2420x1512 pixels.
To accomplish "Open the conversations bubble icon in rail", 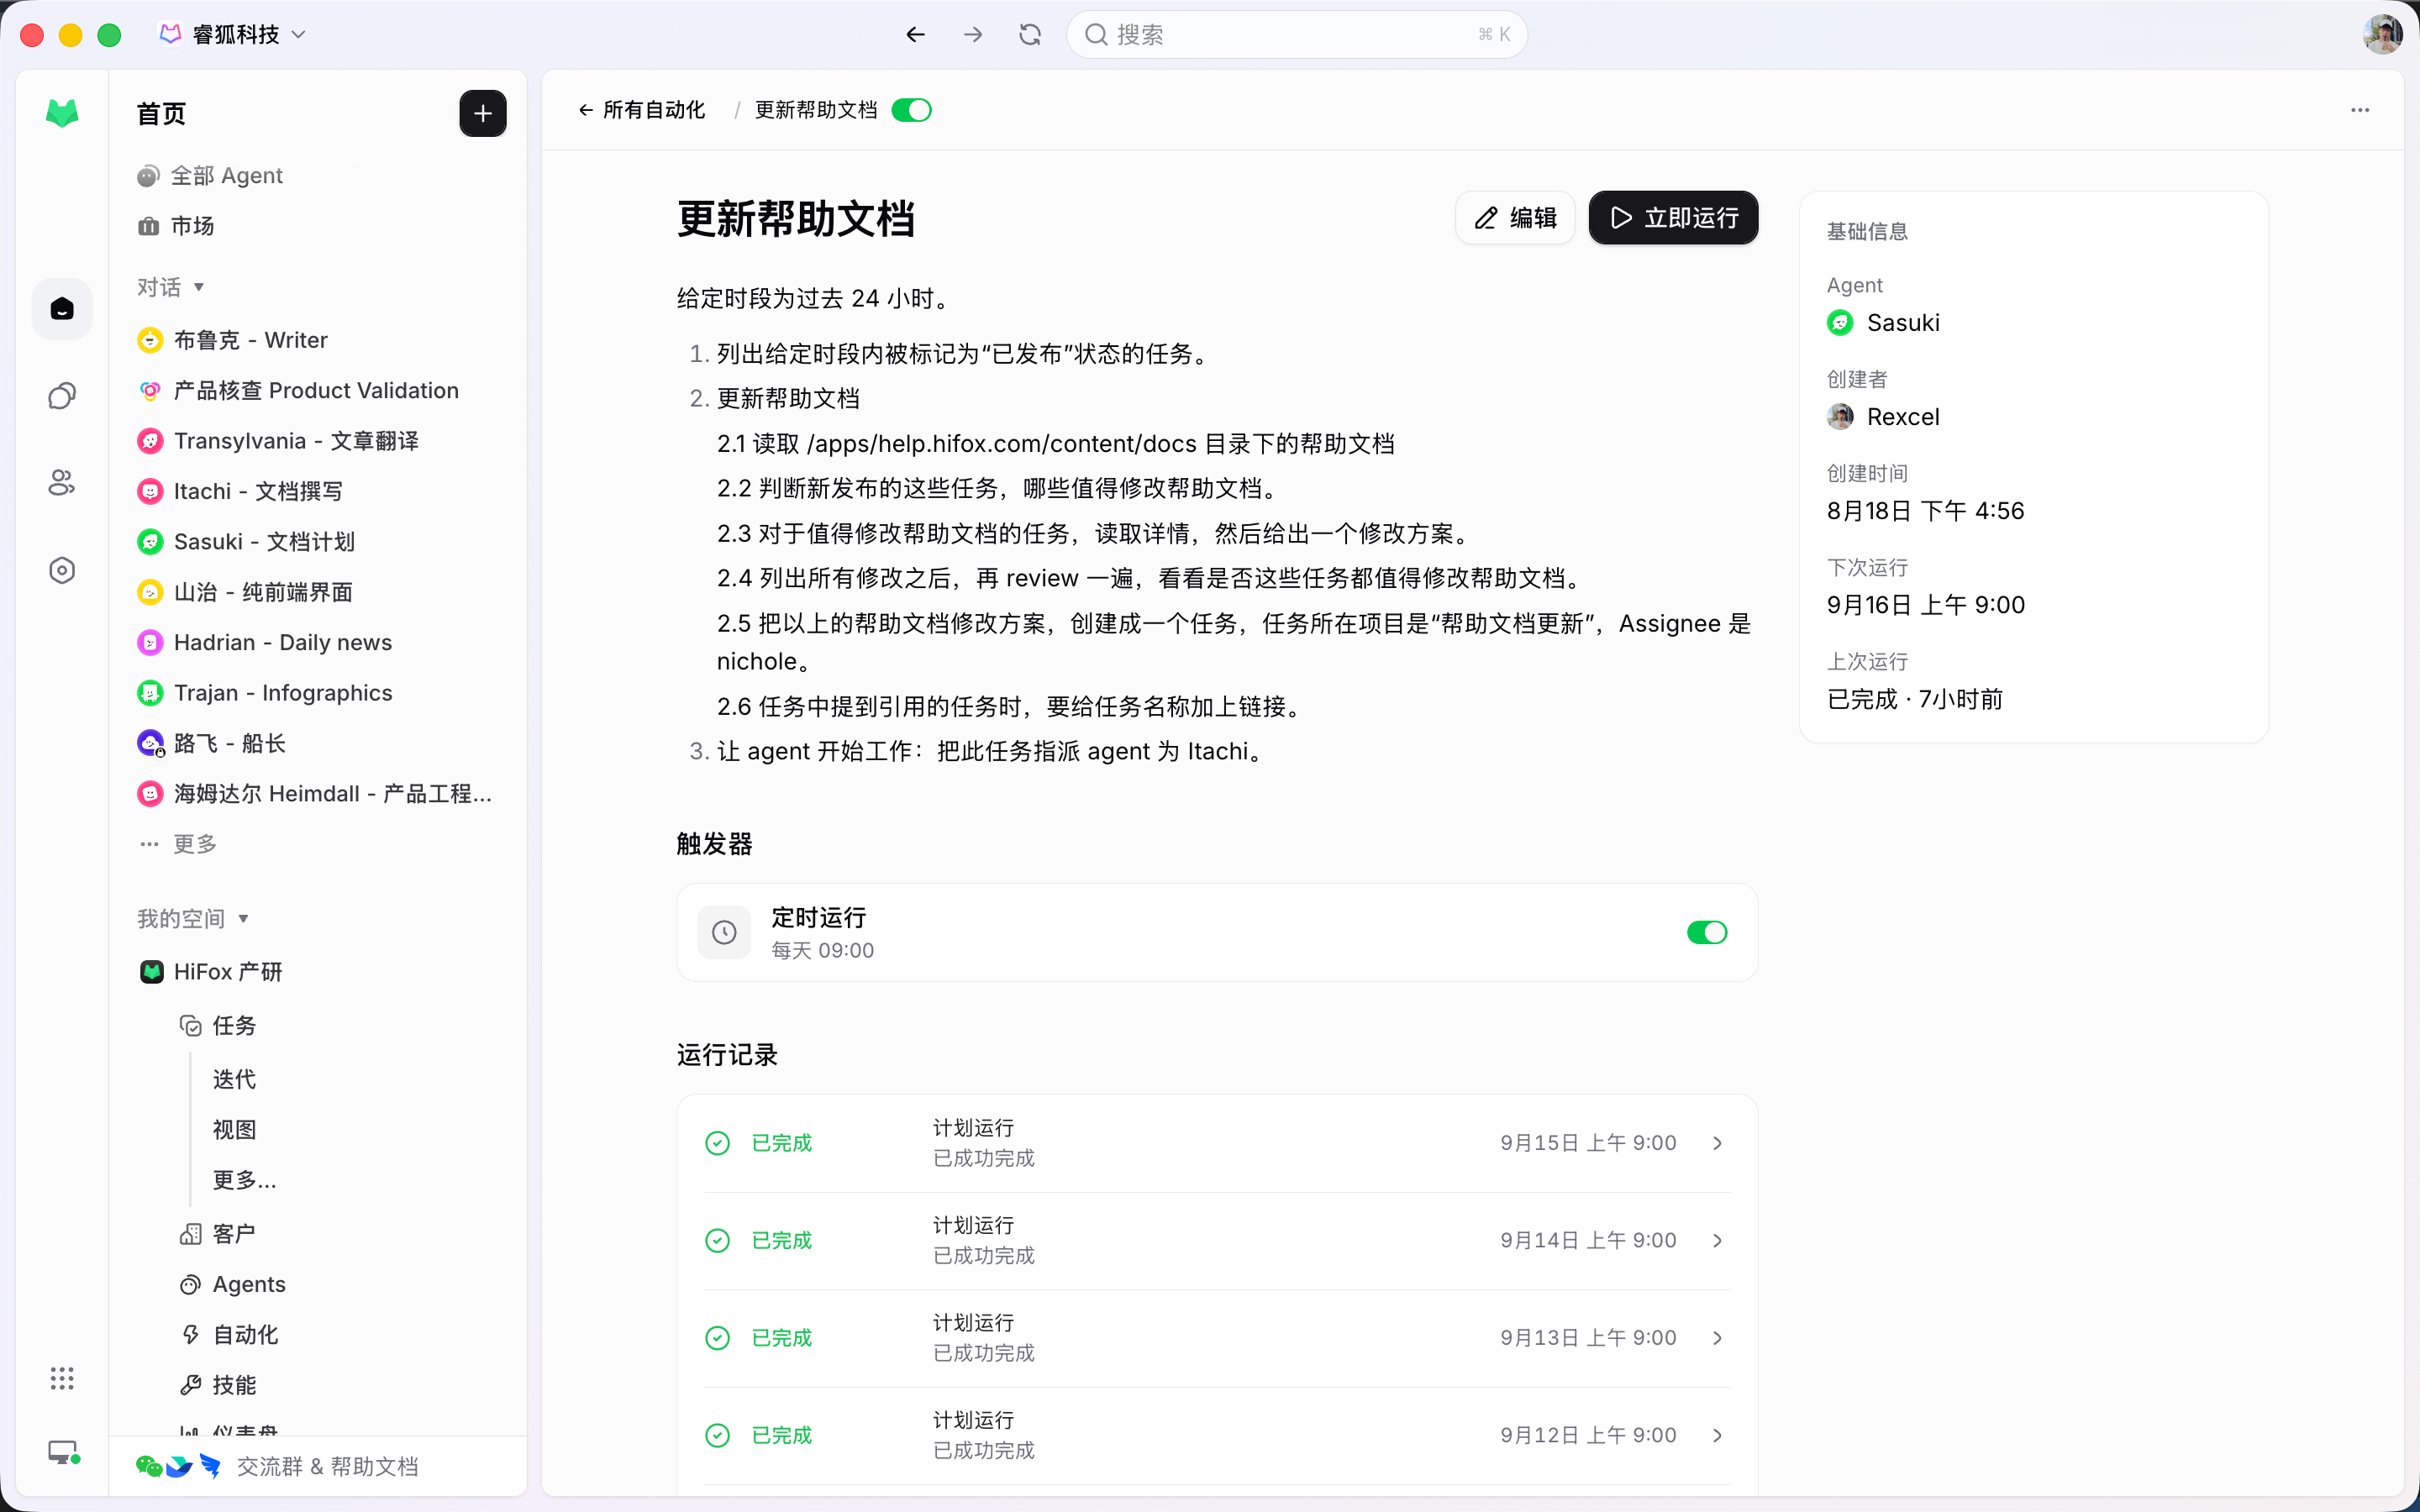I will click(62, 396).
